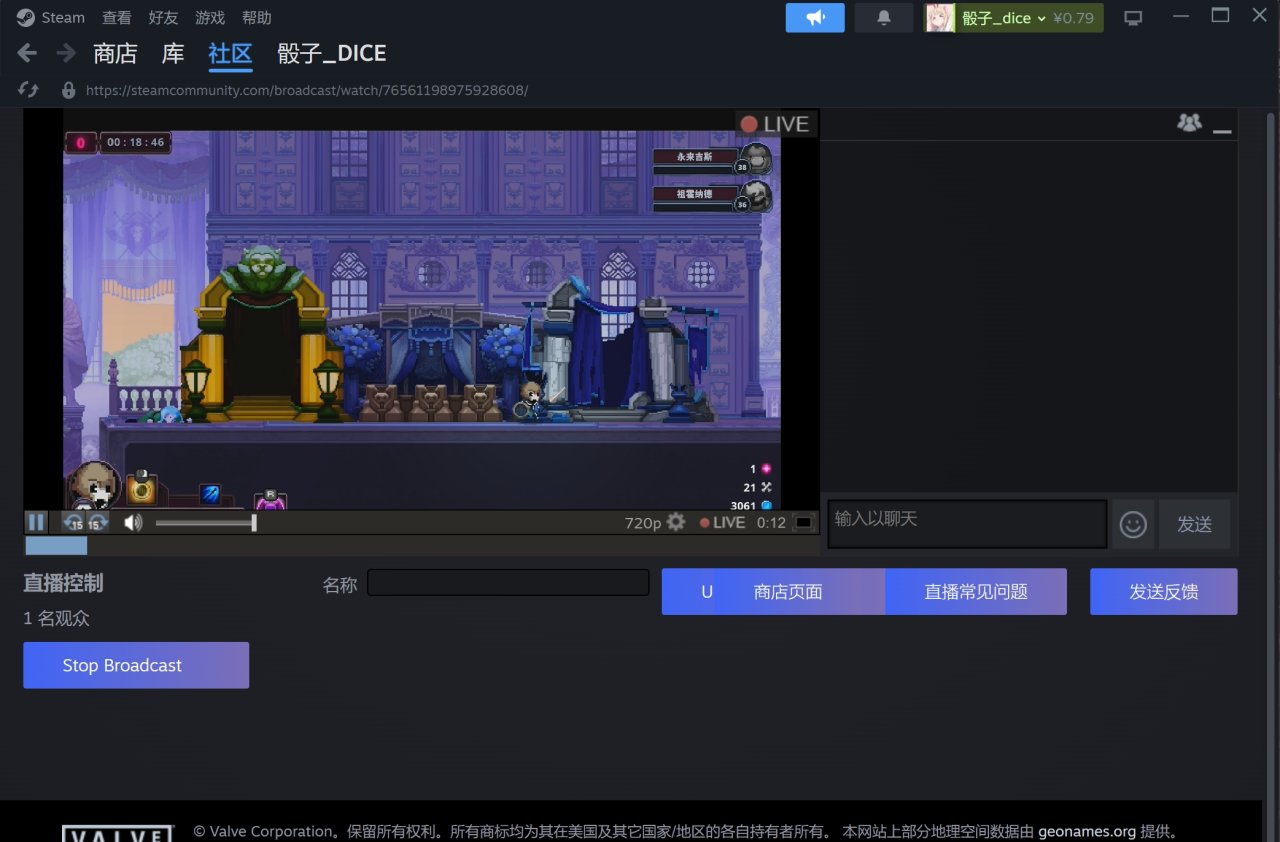
Task: Show the chat viewers list icon
Action: [1189, 123]
